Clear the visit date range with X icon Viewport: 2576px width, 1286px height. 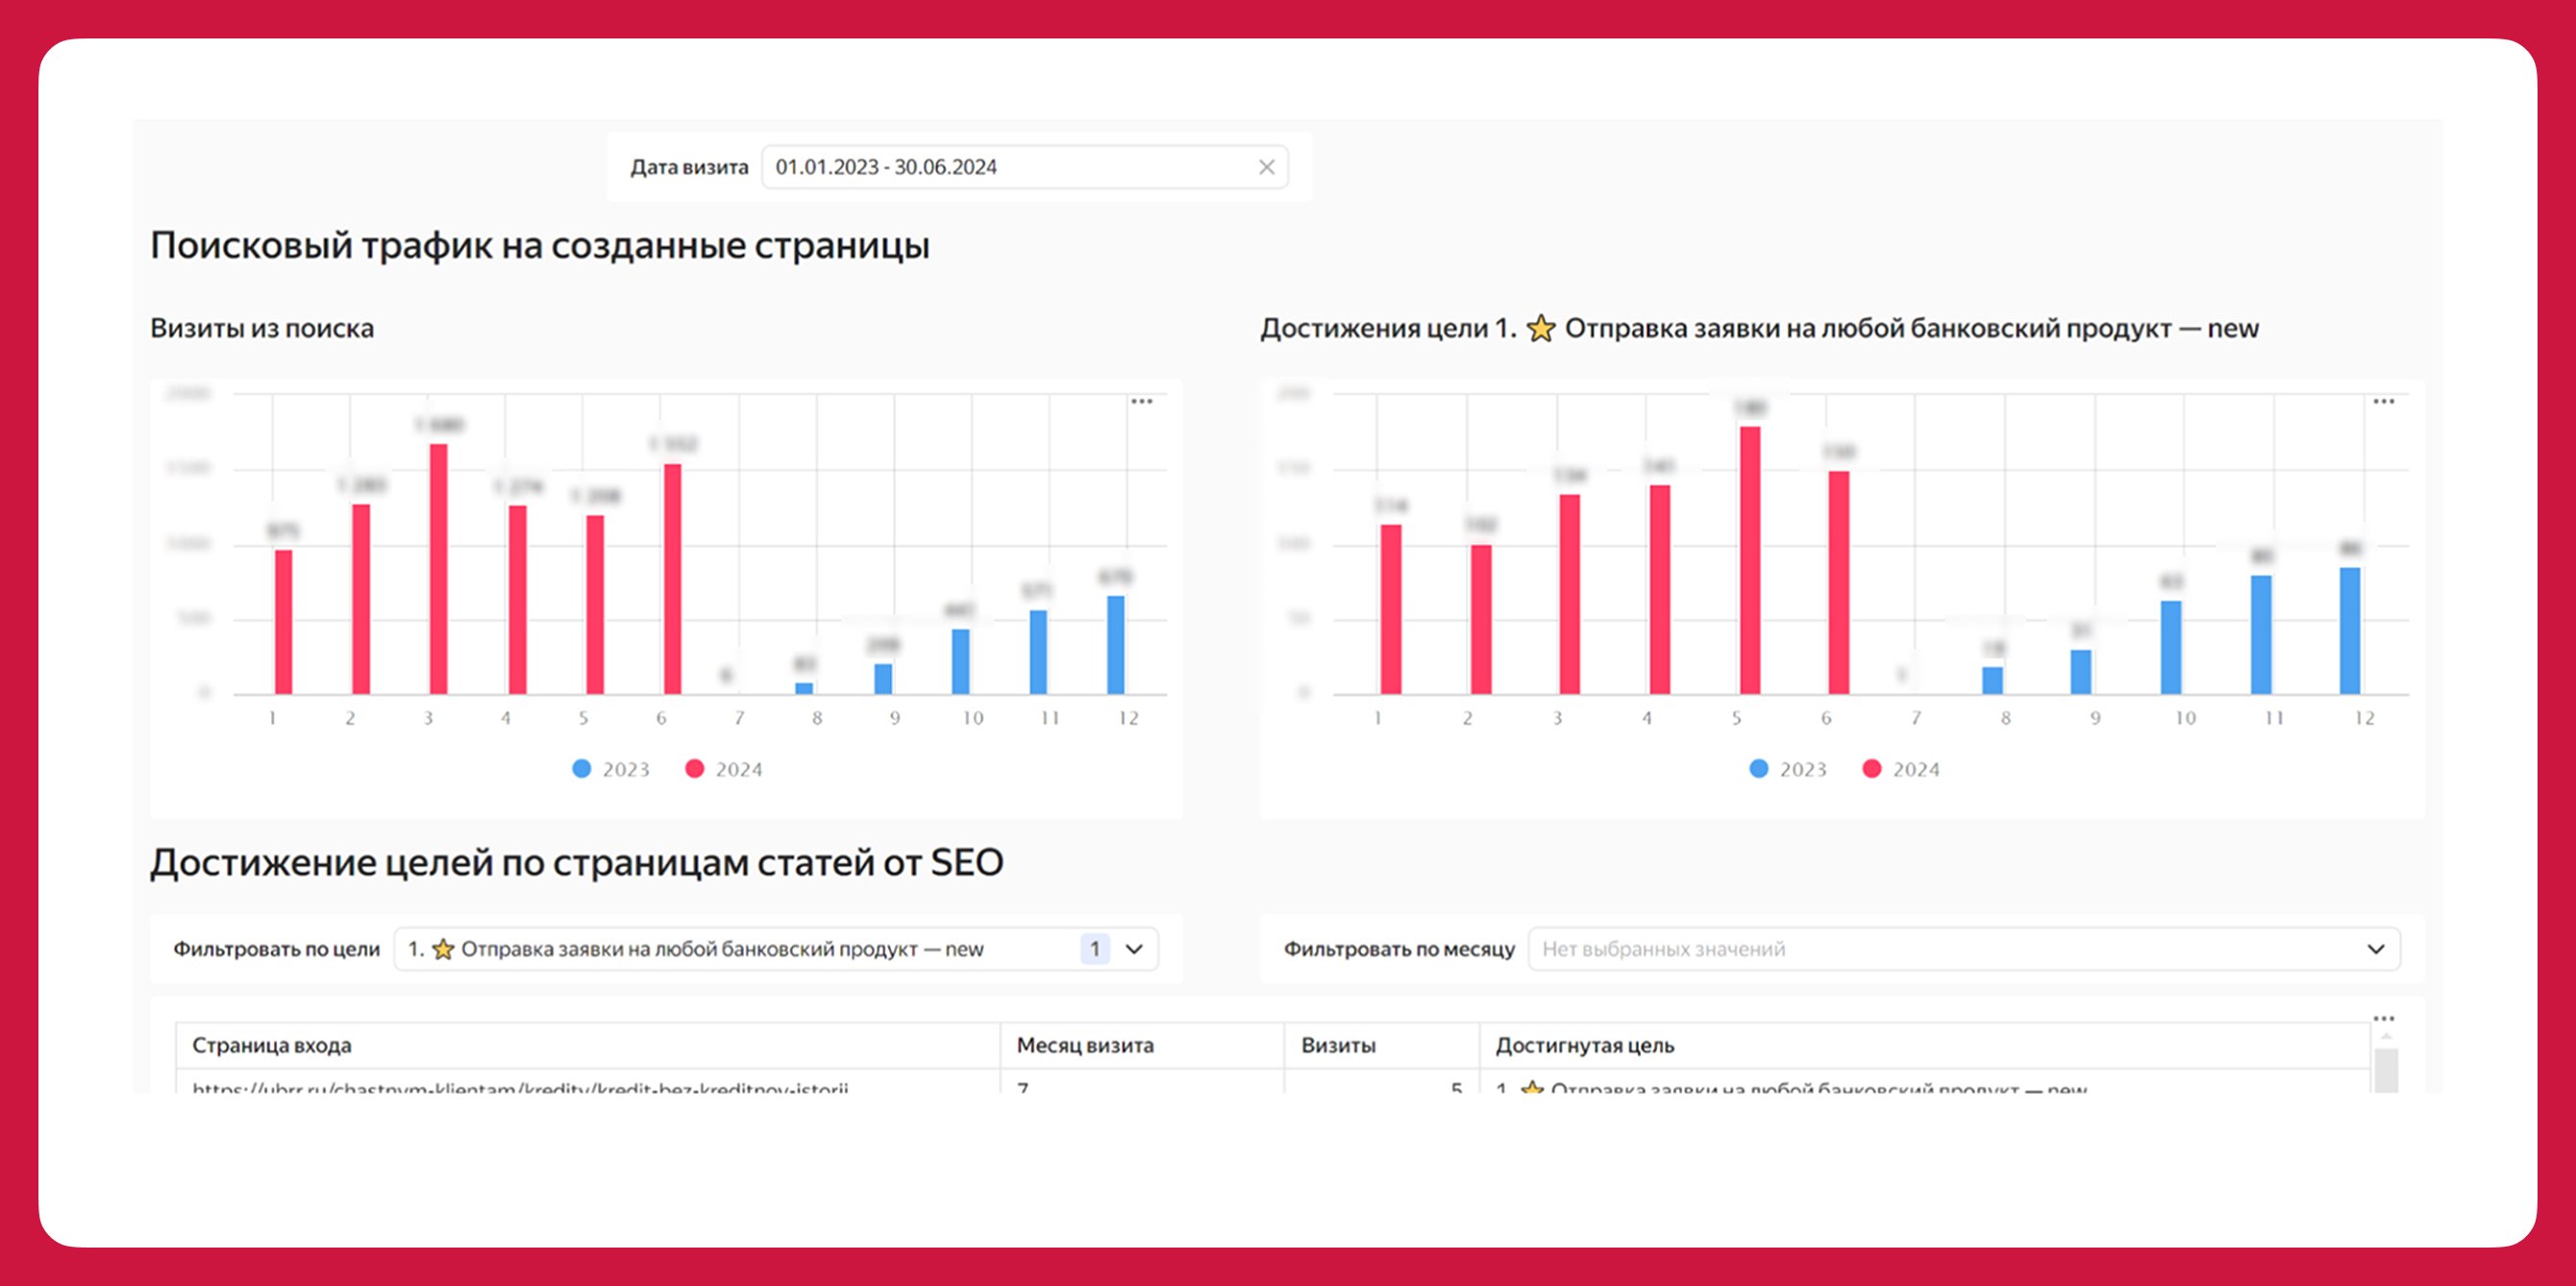(x=1266, y=167)
